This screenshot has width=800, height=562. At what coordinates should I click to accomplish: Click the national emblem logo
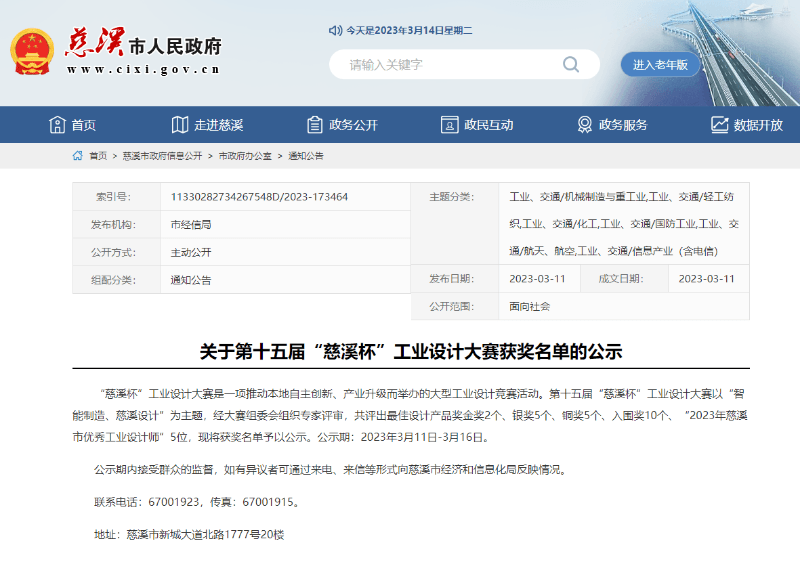pyautogui.click(x=32, y=52)
